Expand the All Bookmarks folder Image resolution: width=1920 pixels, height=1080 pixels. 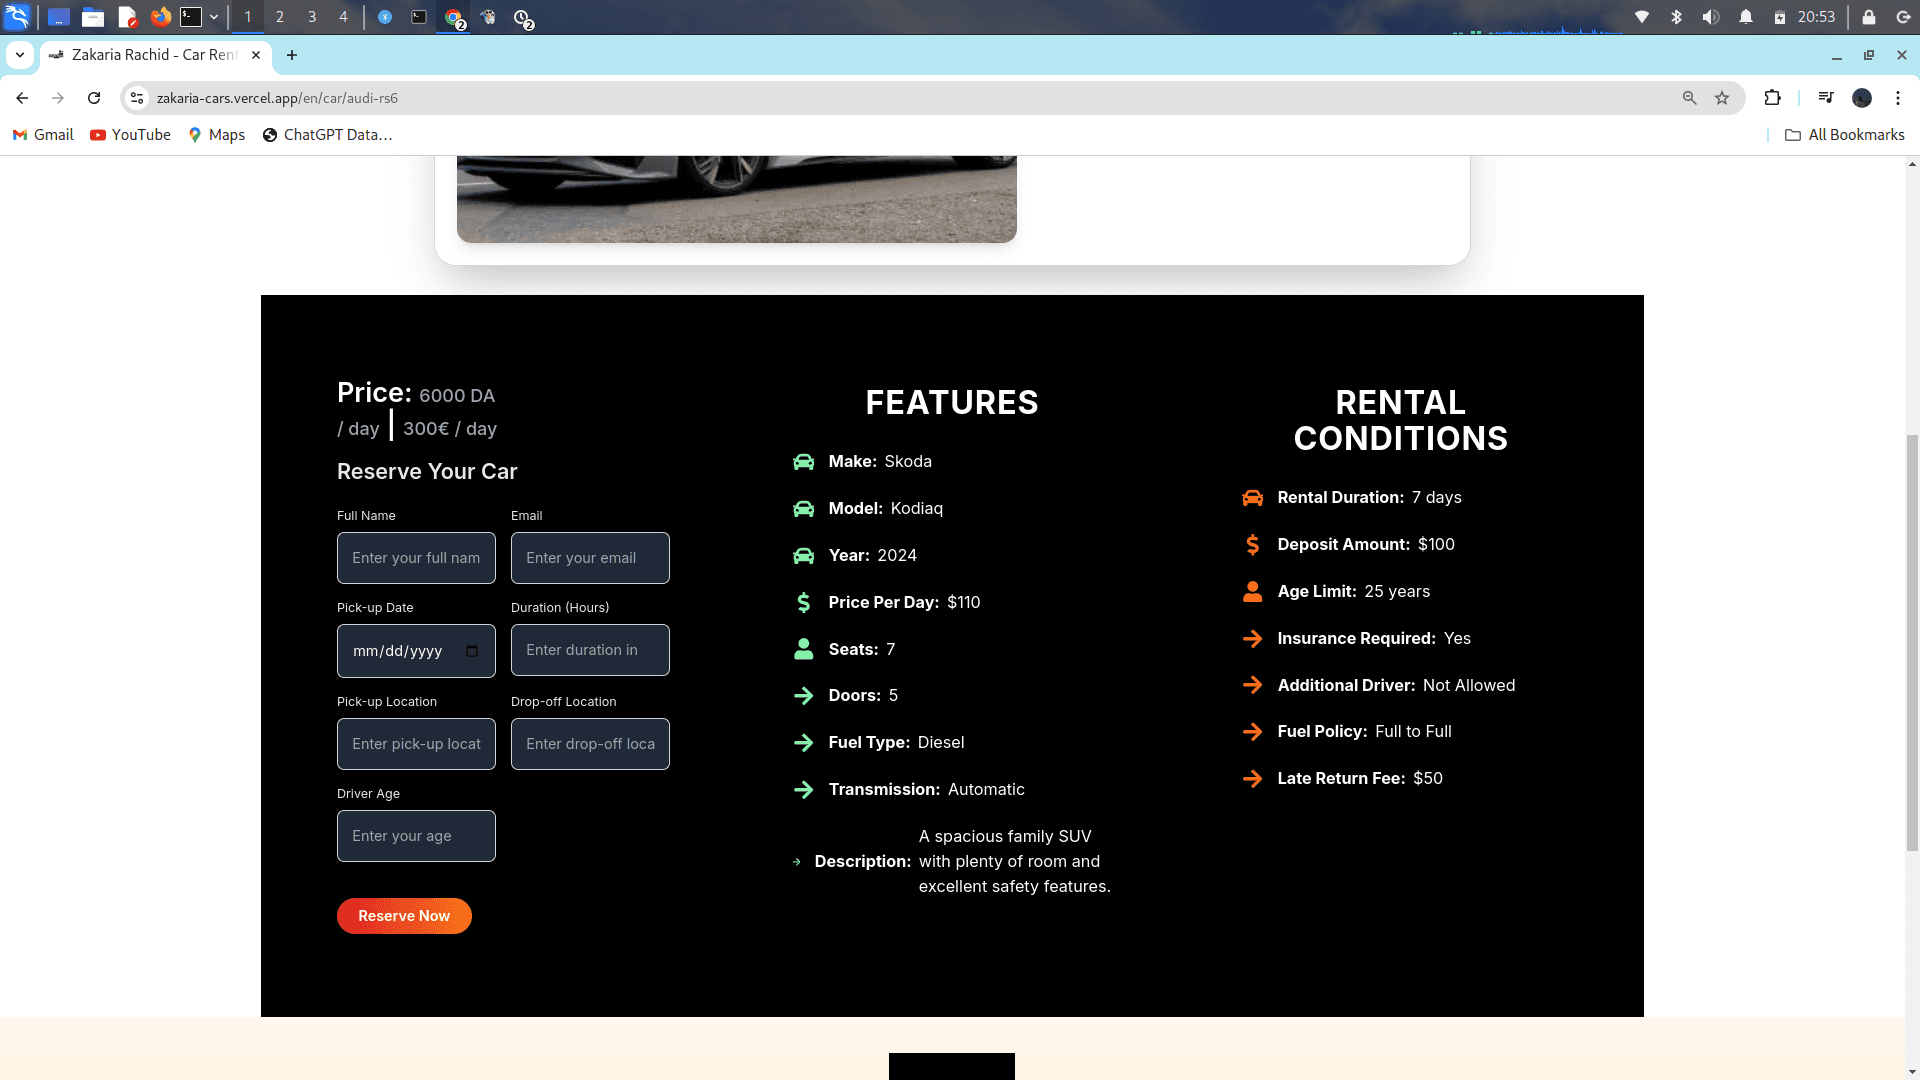click(x=1845, y=135)
